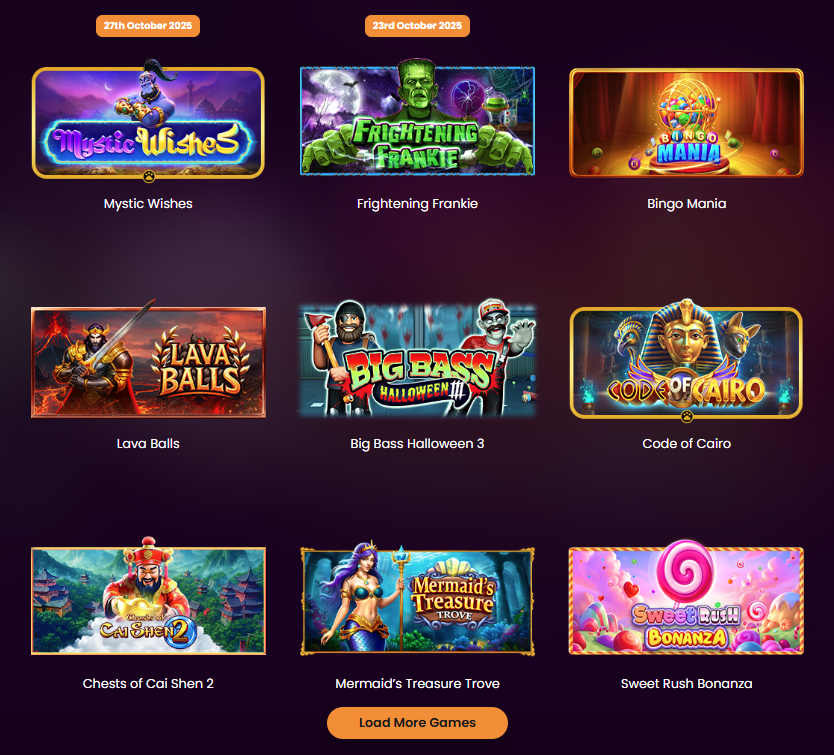Click the paw icon under Mystic Wishes

click(x=149, y=176)
